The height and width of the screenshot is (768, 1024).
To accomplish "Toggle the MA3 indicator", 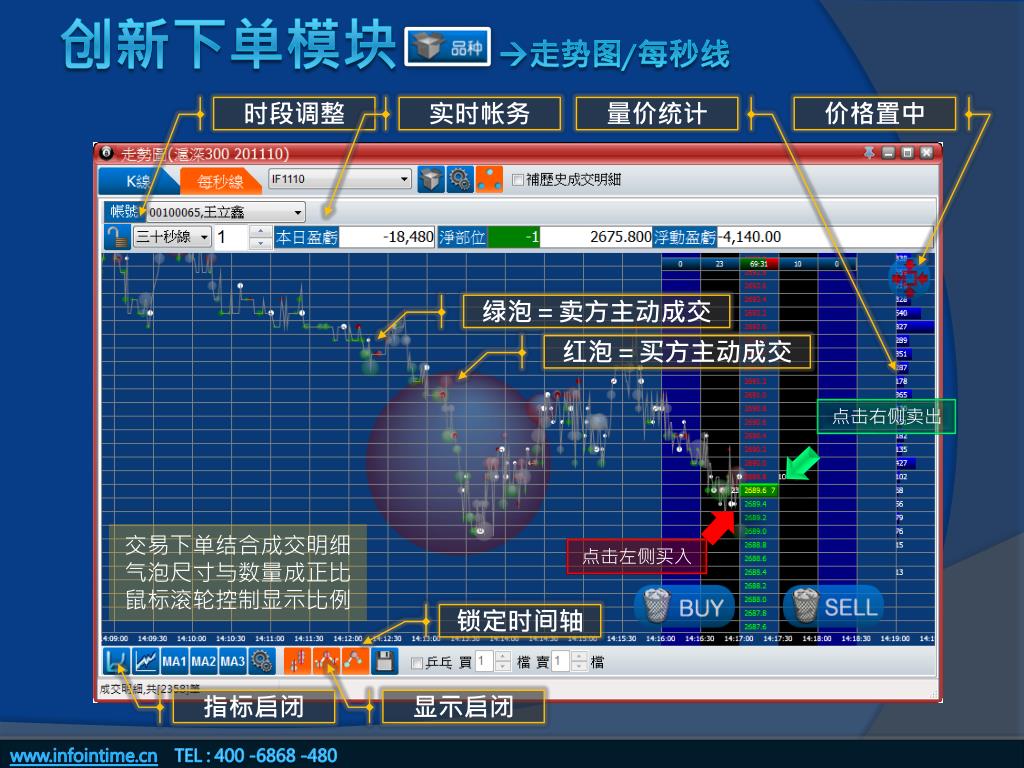I will [232, 662].
